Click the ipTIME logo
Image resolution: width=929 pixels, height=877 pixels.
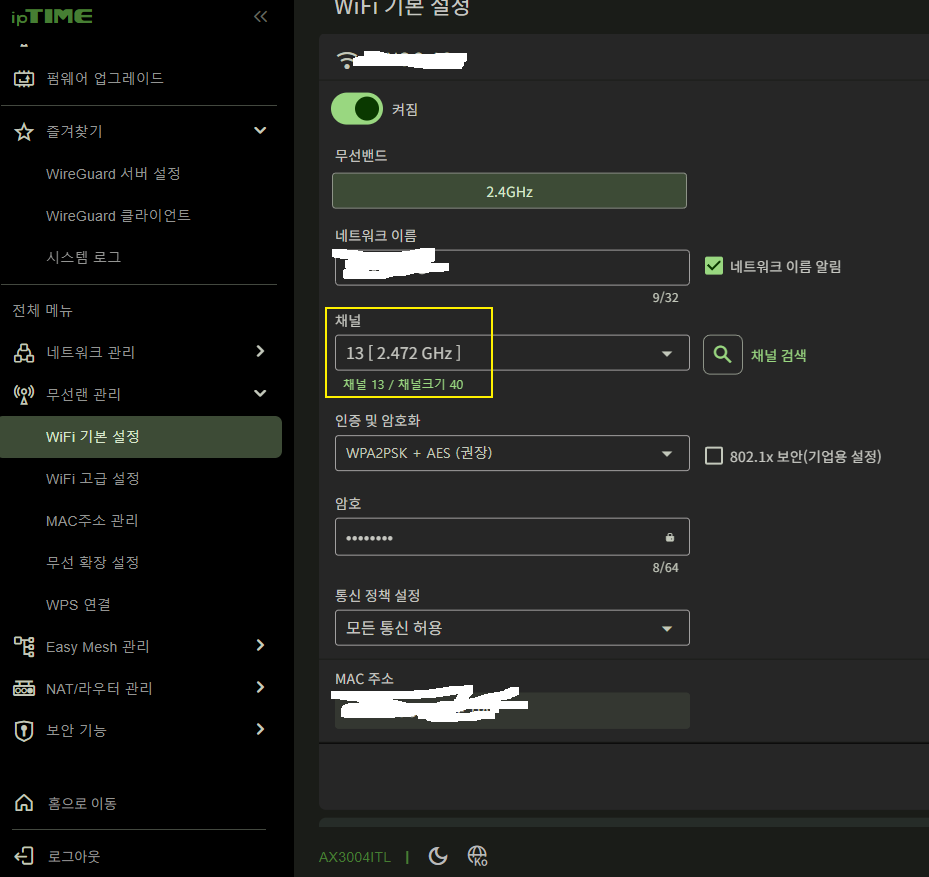point(52,17)
